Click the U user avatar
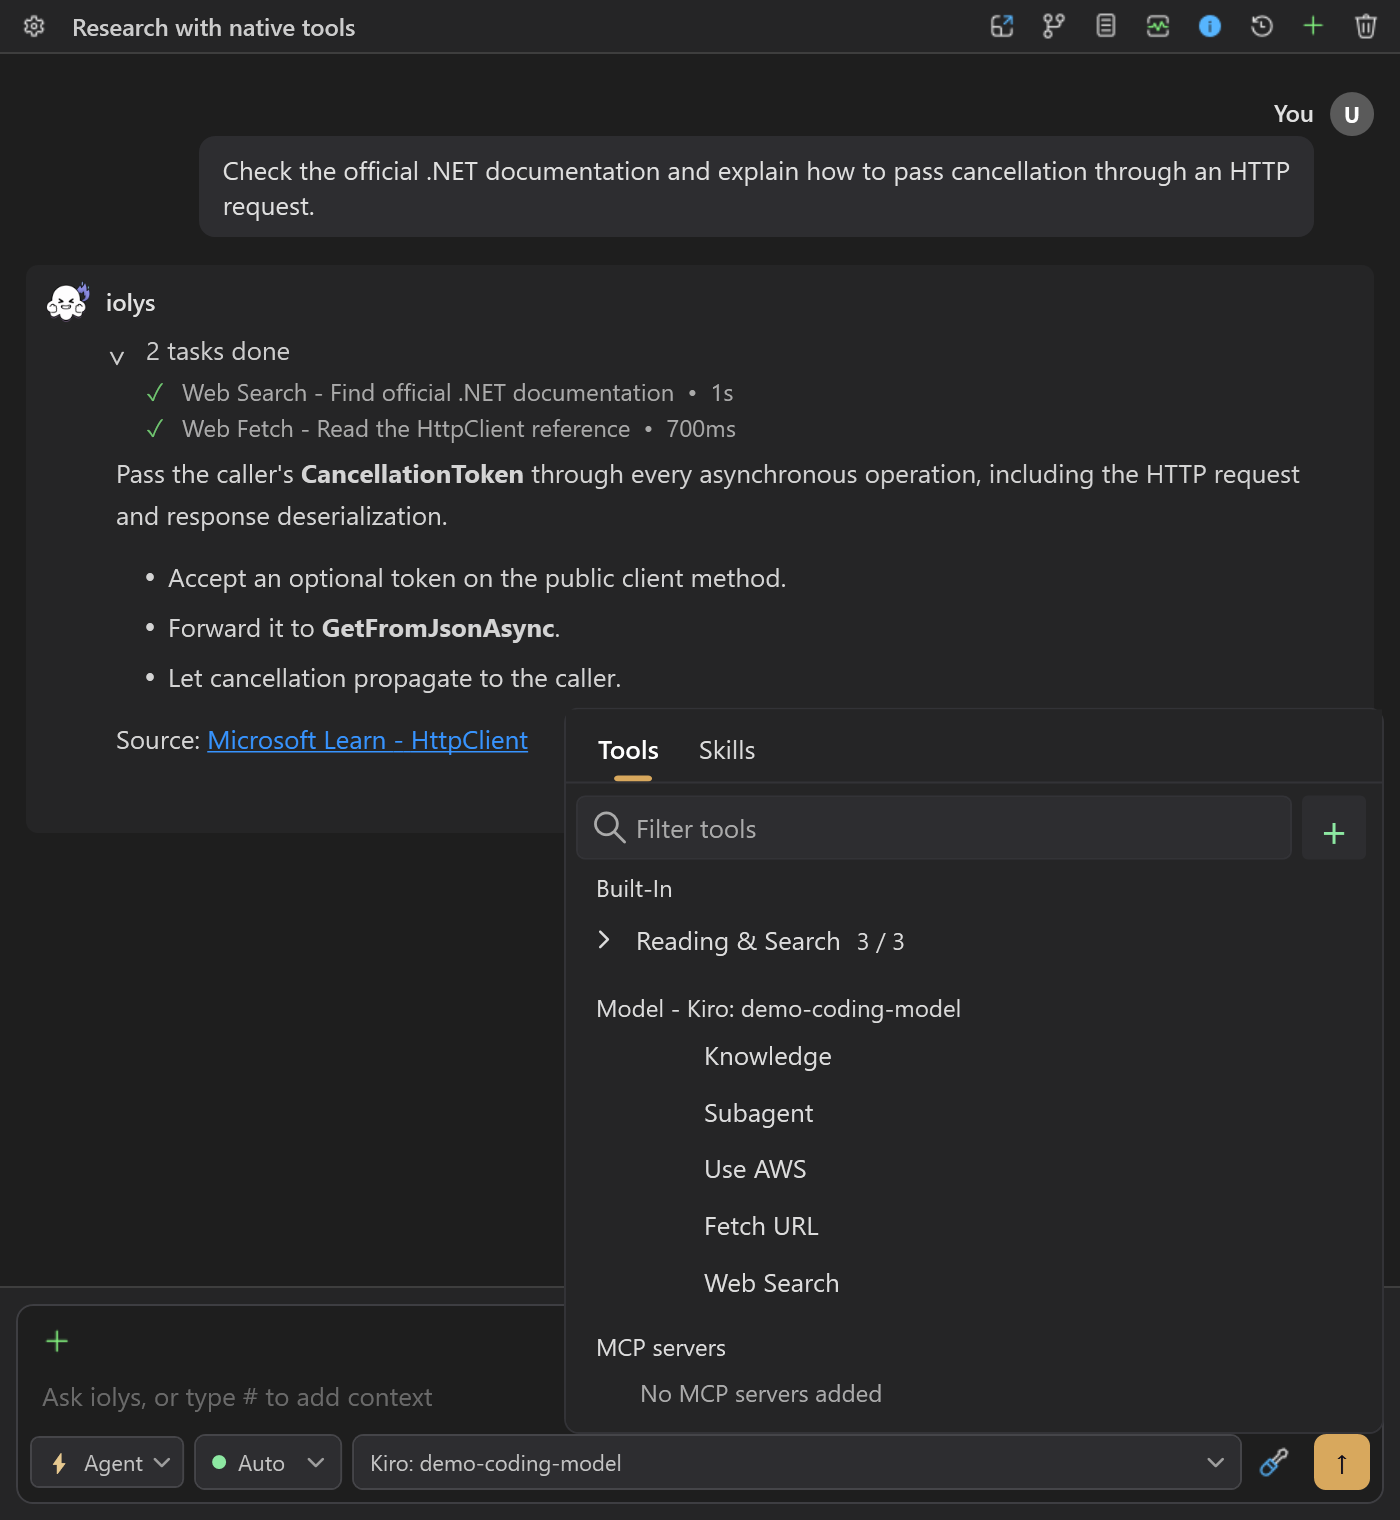The width and height of the screenshot is (1400, 1520). click(x=1352, y=114)
